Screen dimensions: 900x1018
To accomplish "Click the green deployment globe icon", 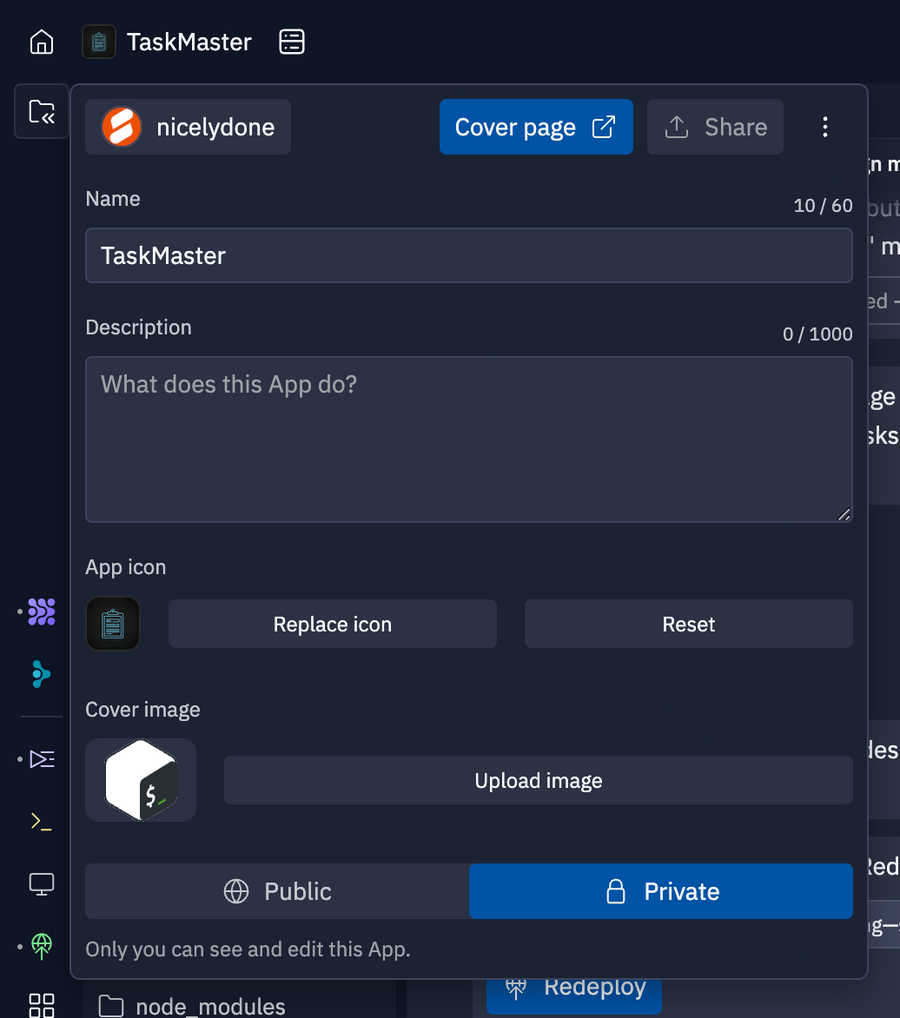I will coord(41,946).
